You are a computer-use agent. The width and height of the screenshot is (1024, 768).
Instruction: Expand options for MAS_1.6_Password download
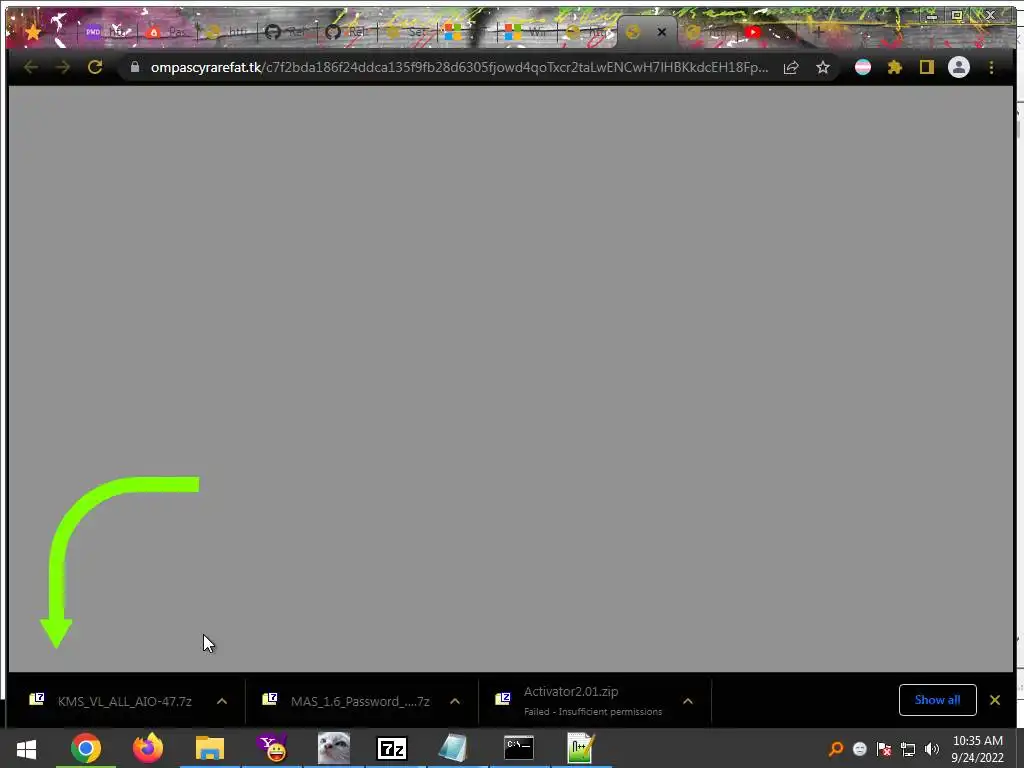[x=455, y=701]
